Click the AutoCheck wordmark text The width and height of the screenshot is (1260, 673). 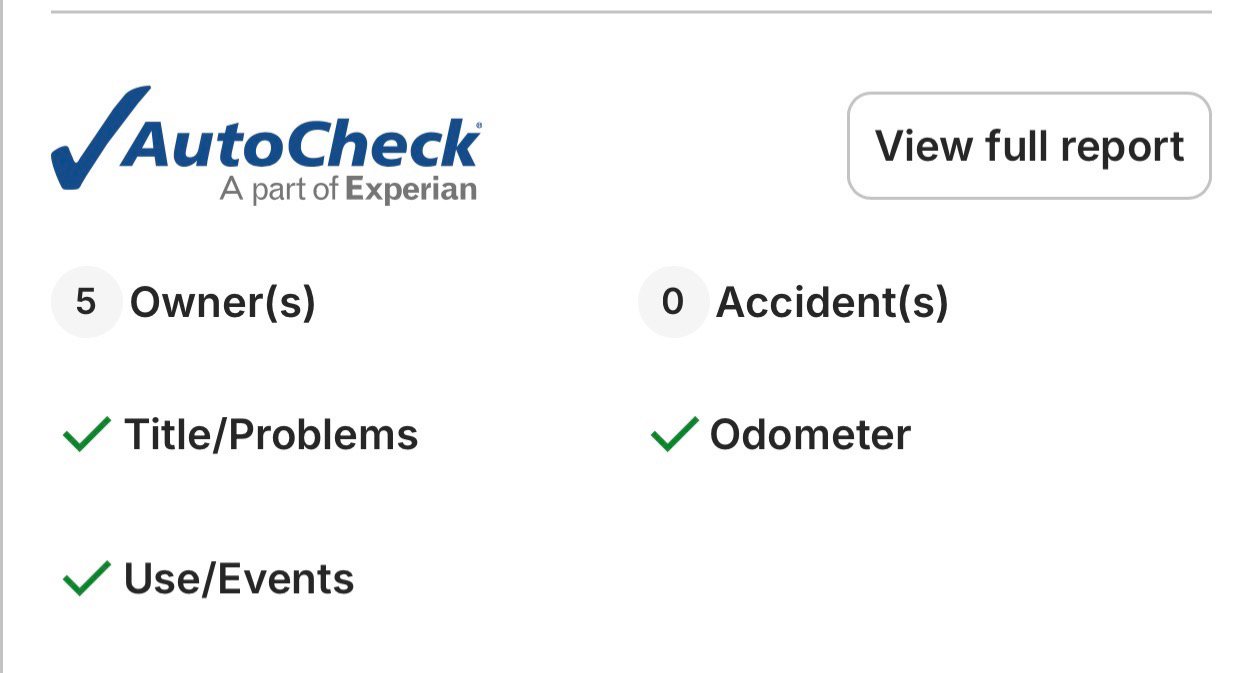coord(300,143)
